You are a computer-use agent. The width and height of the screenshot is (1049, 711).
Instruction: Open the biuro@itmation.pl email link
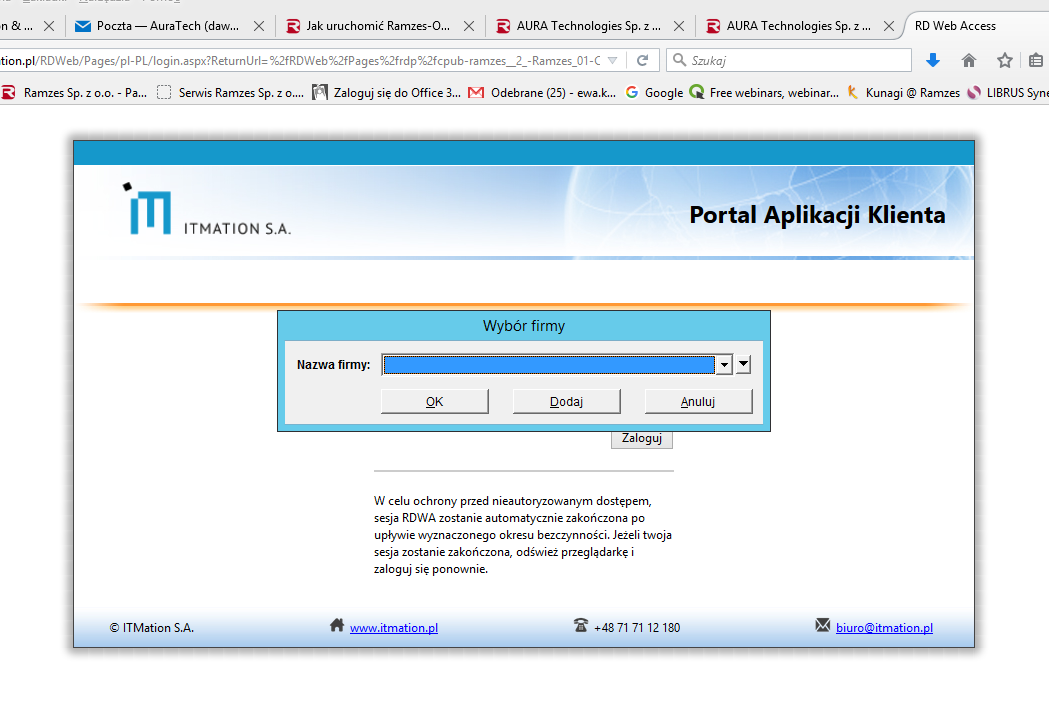click(x=884, y=627)
